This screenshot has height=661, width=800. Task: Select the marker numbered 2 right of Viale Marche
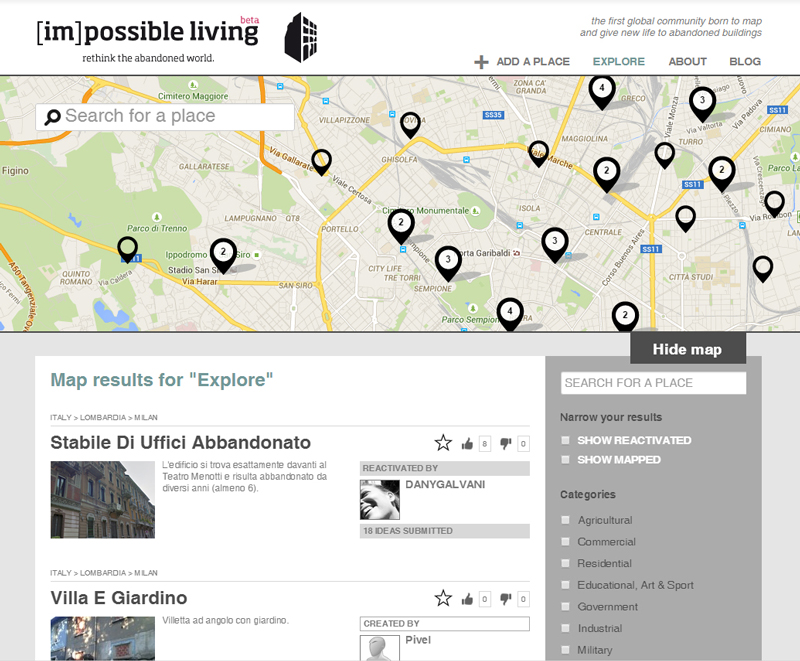coord(607,175)
